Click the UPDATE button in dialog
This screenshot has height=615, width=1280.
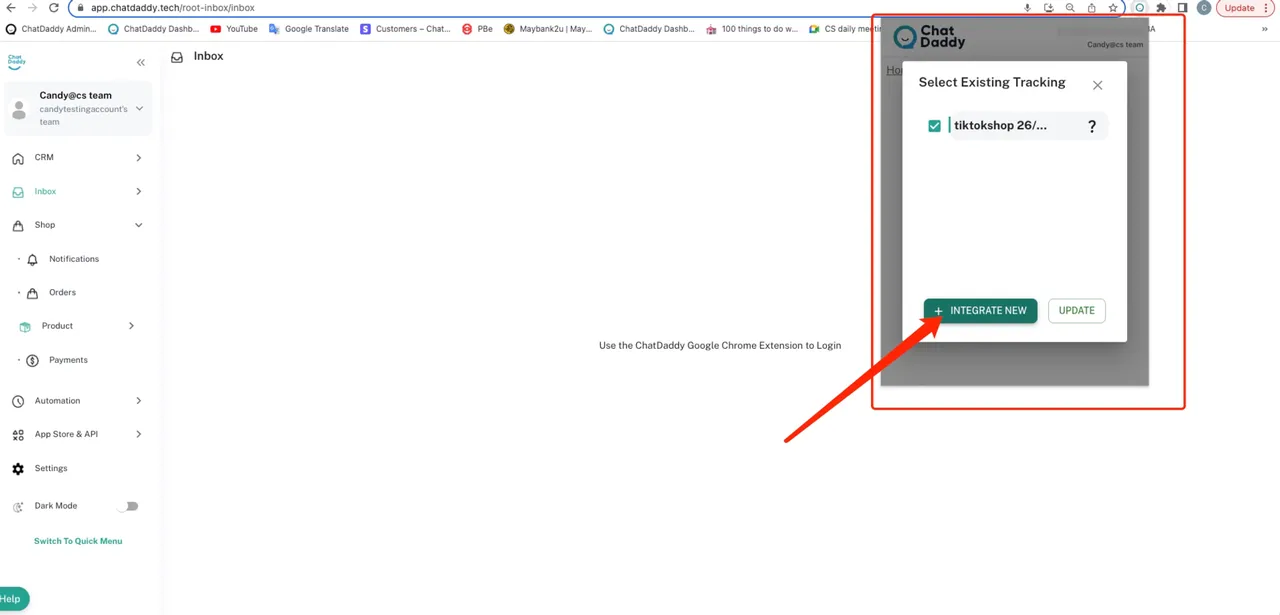(1076, 311)
